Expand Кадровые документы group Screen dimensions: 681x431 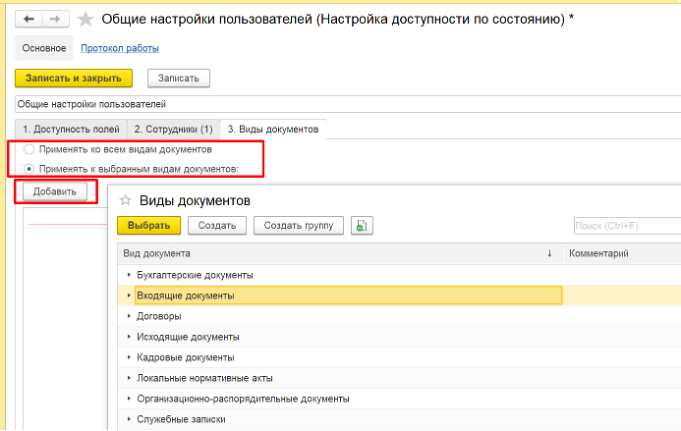[x=129, y=357]
